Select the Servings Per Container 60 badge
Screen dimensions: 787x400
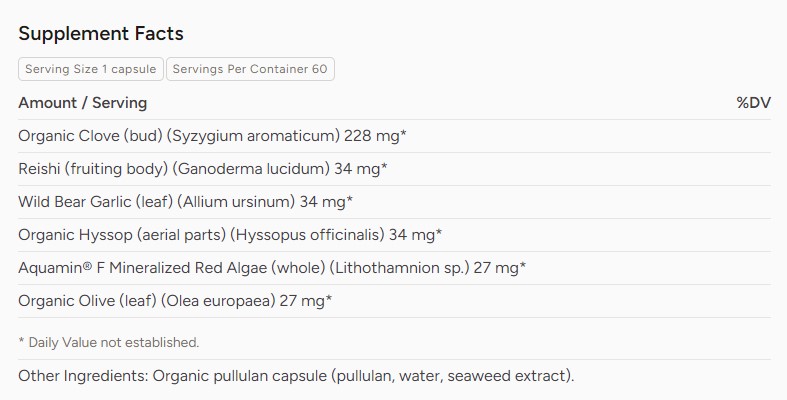pyautogui.click(x=250, y=69)
